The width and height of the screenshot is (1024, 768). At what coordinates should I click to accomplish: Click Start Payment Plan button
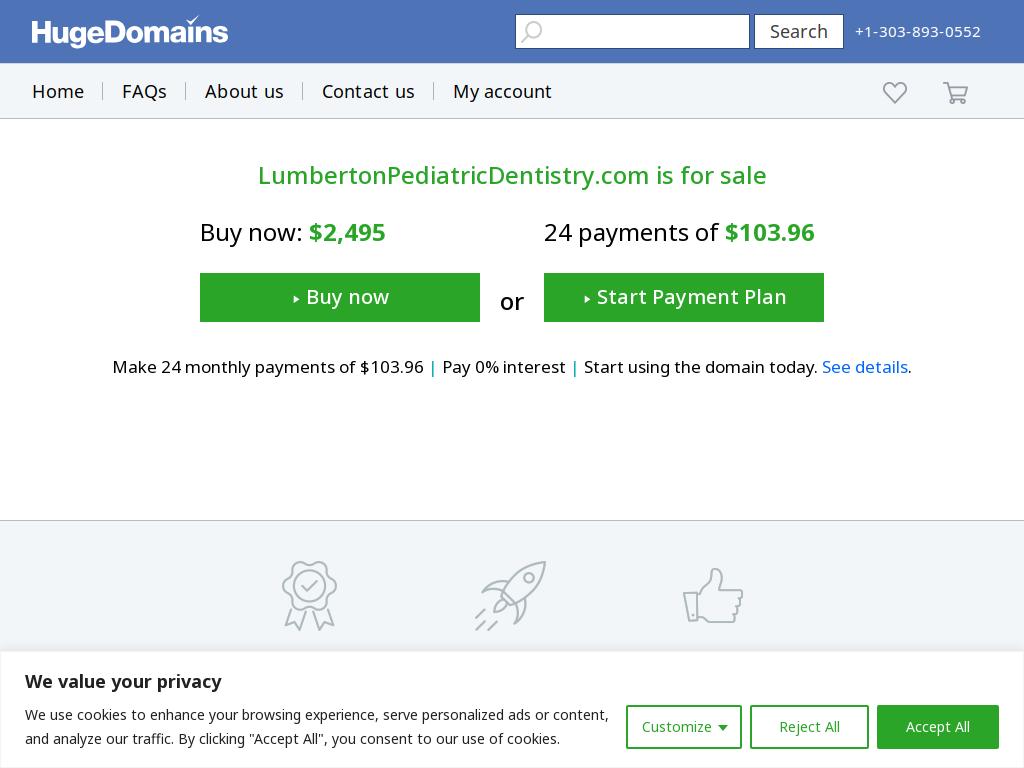[684, 297]
